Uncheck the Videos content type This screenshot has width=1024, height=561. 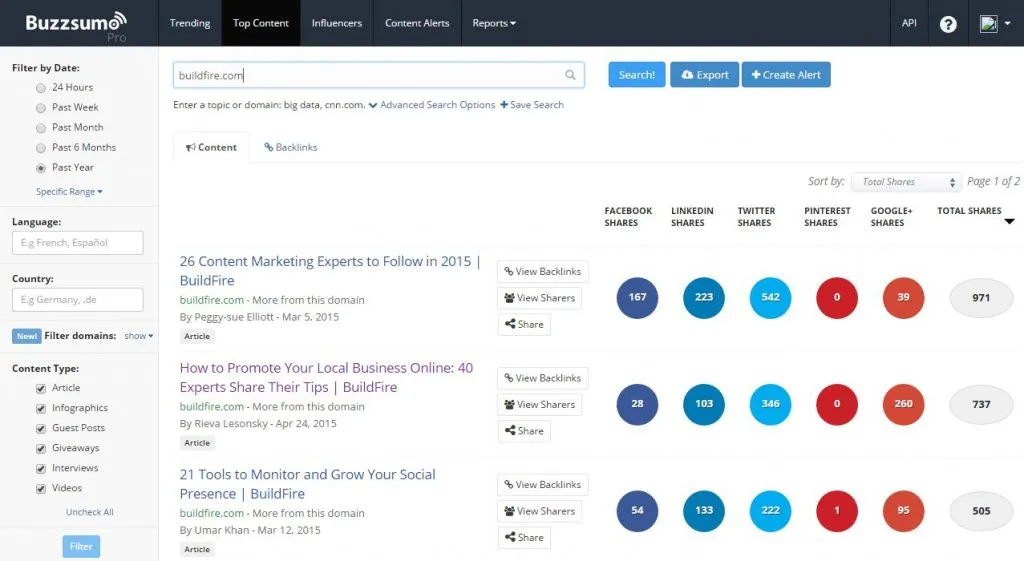41,489
